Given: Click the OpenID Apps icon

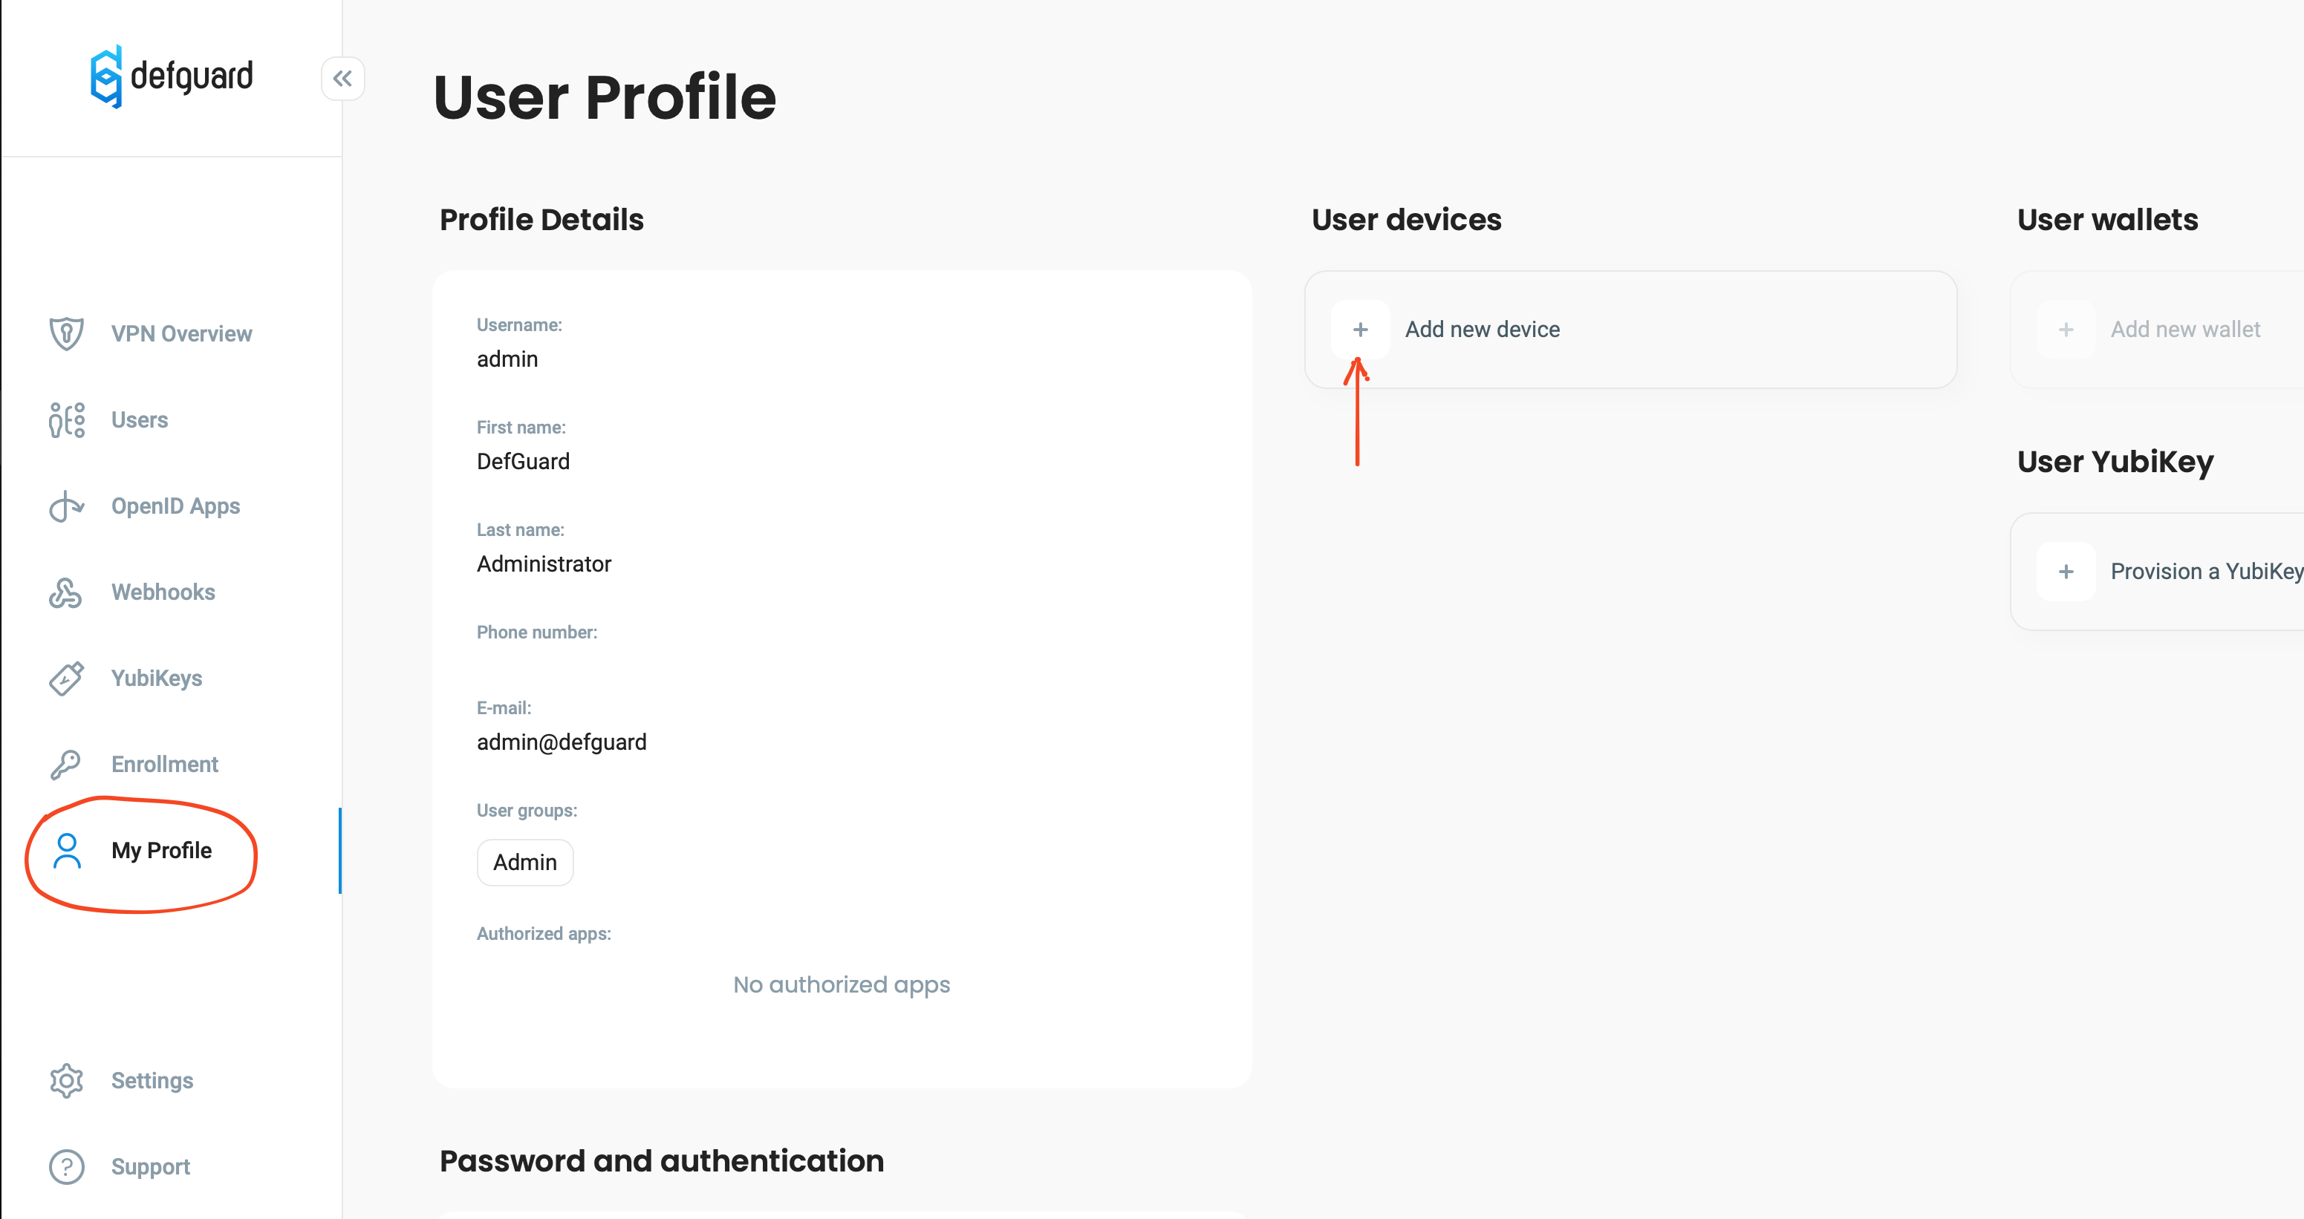Looking at the screenshot, I should (x=66, y=506).
